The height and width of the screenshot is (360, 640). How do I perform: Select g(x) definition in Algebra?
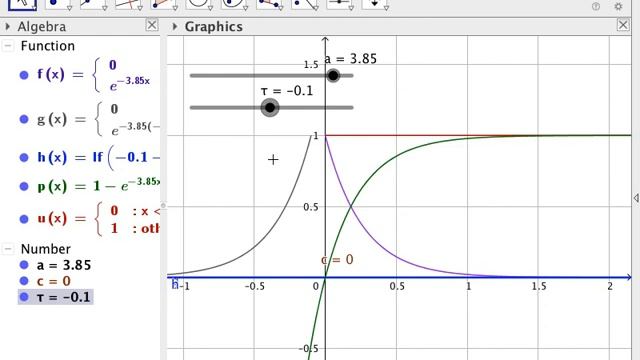pos(98,119)
